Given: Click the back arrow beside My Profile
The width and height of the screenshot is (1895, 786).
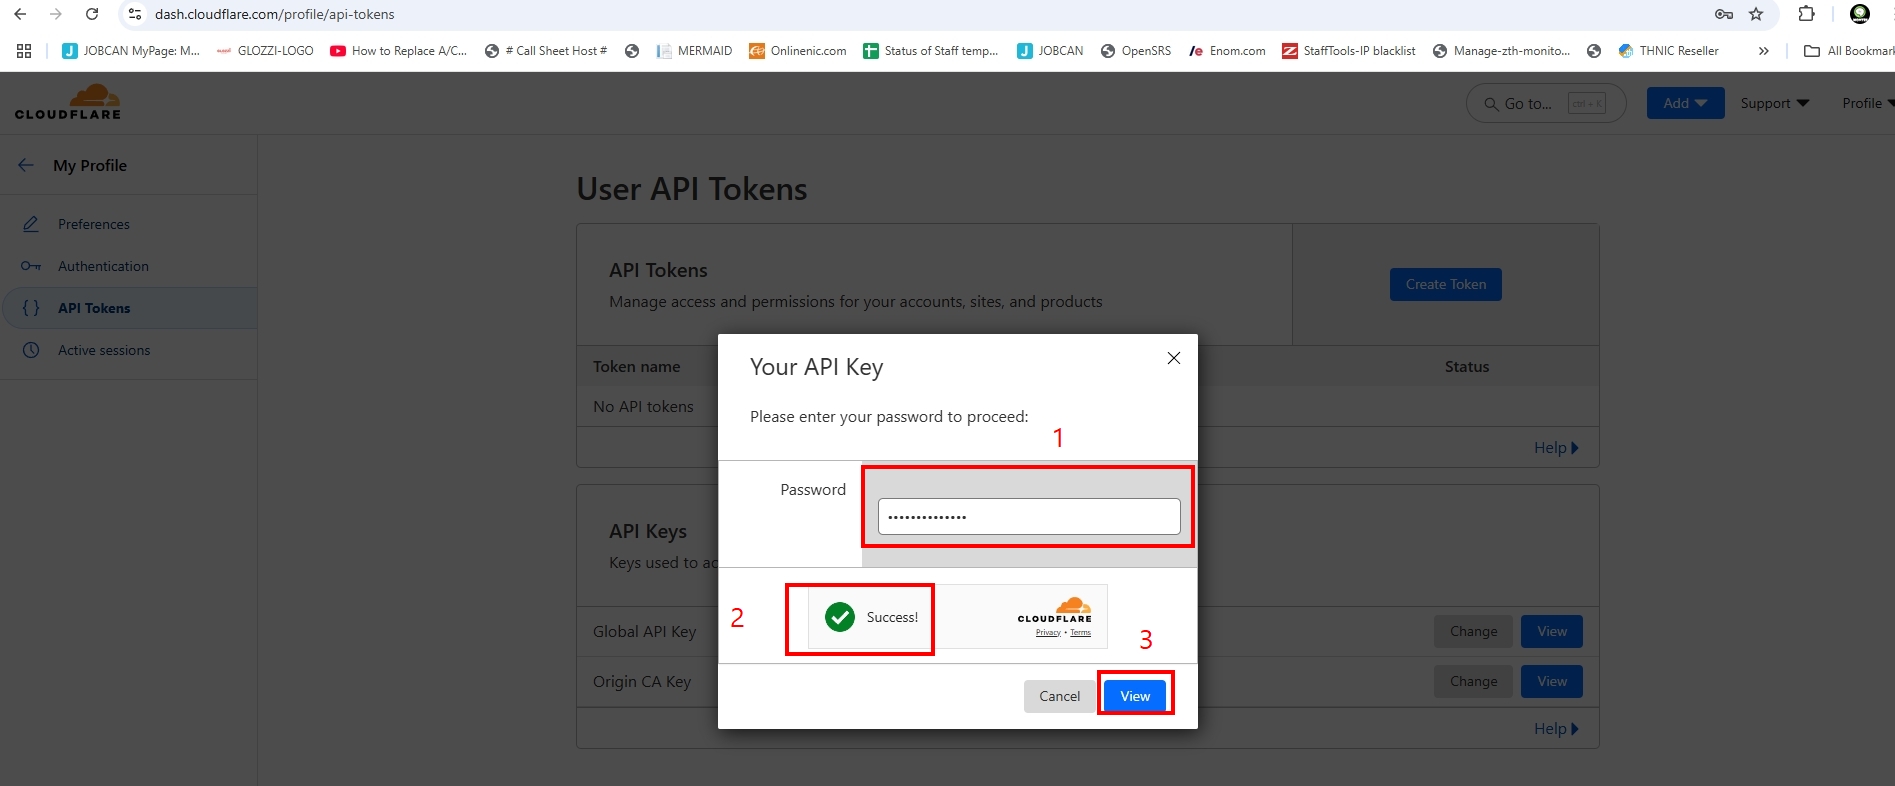Looking at the screenshot, I should click(x=26, y=165).
